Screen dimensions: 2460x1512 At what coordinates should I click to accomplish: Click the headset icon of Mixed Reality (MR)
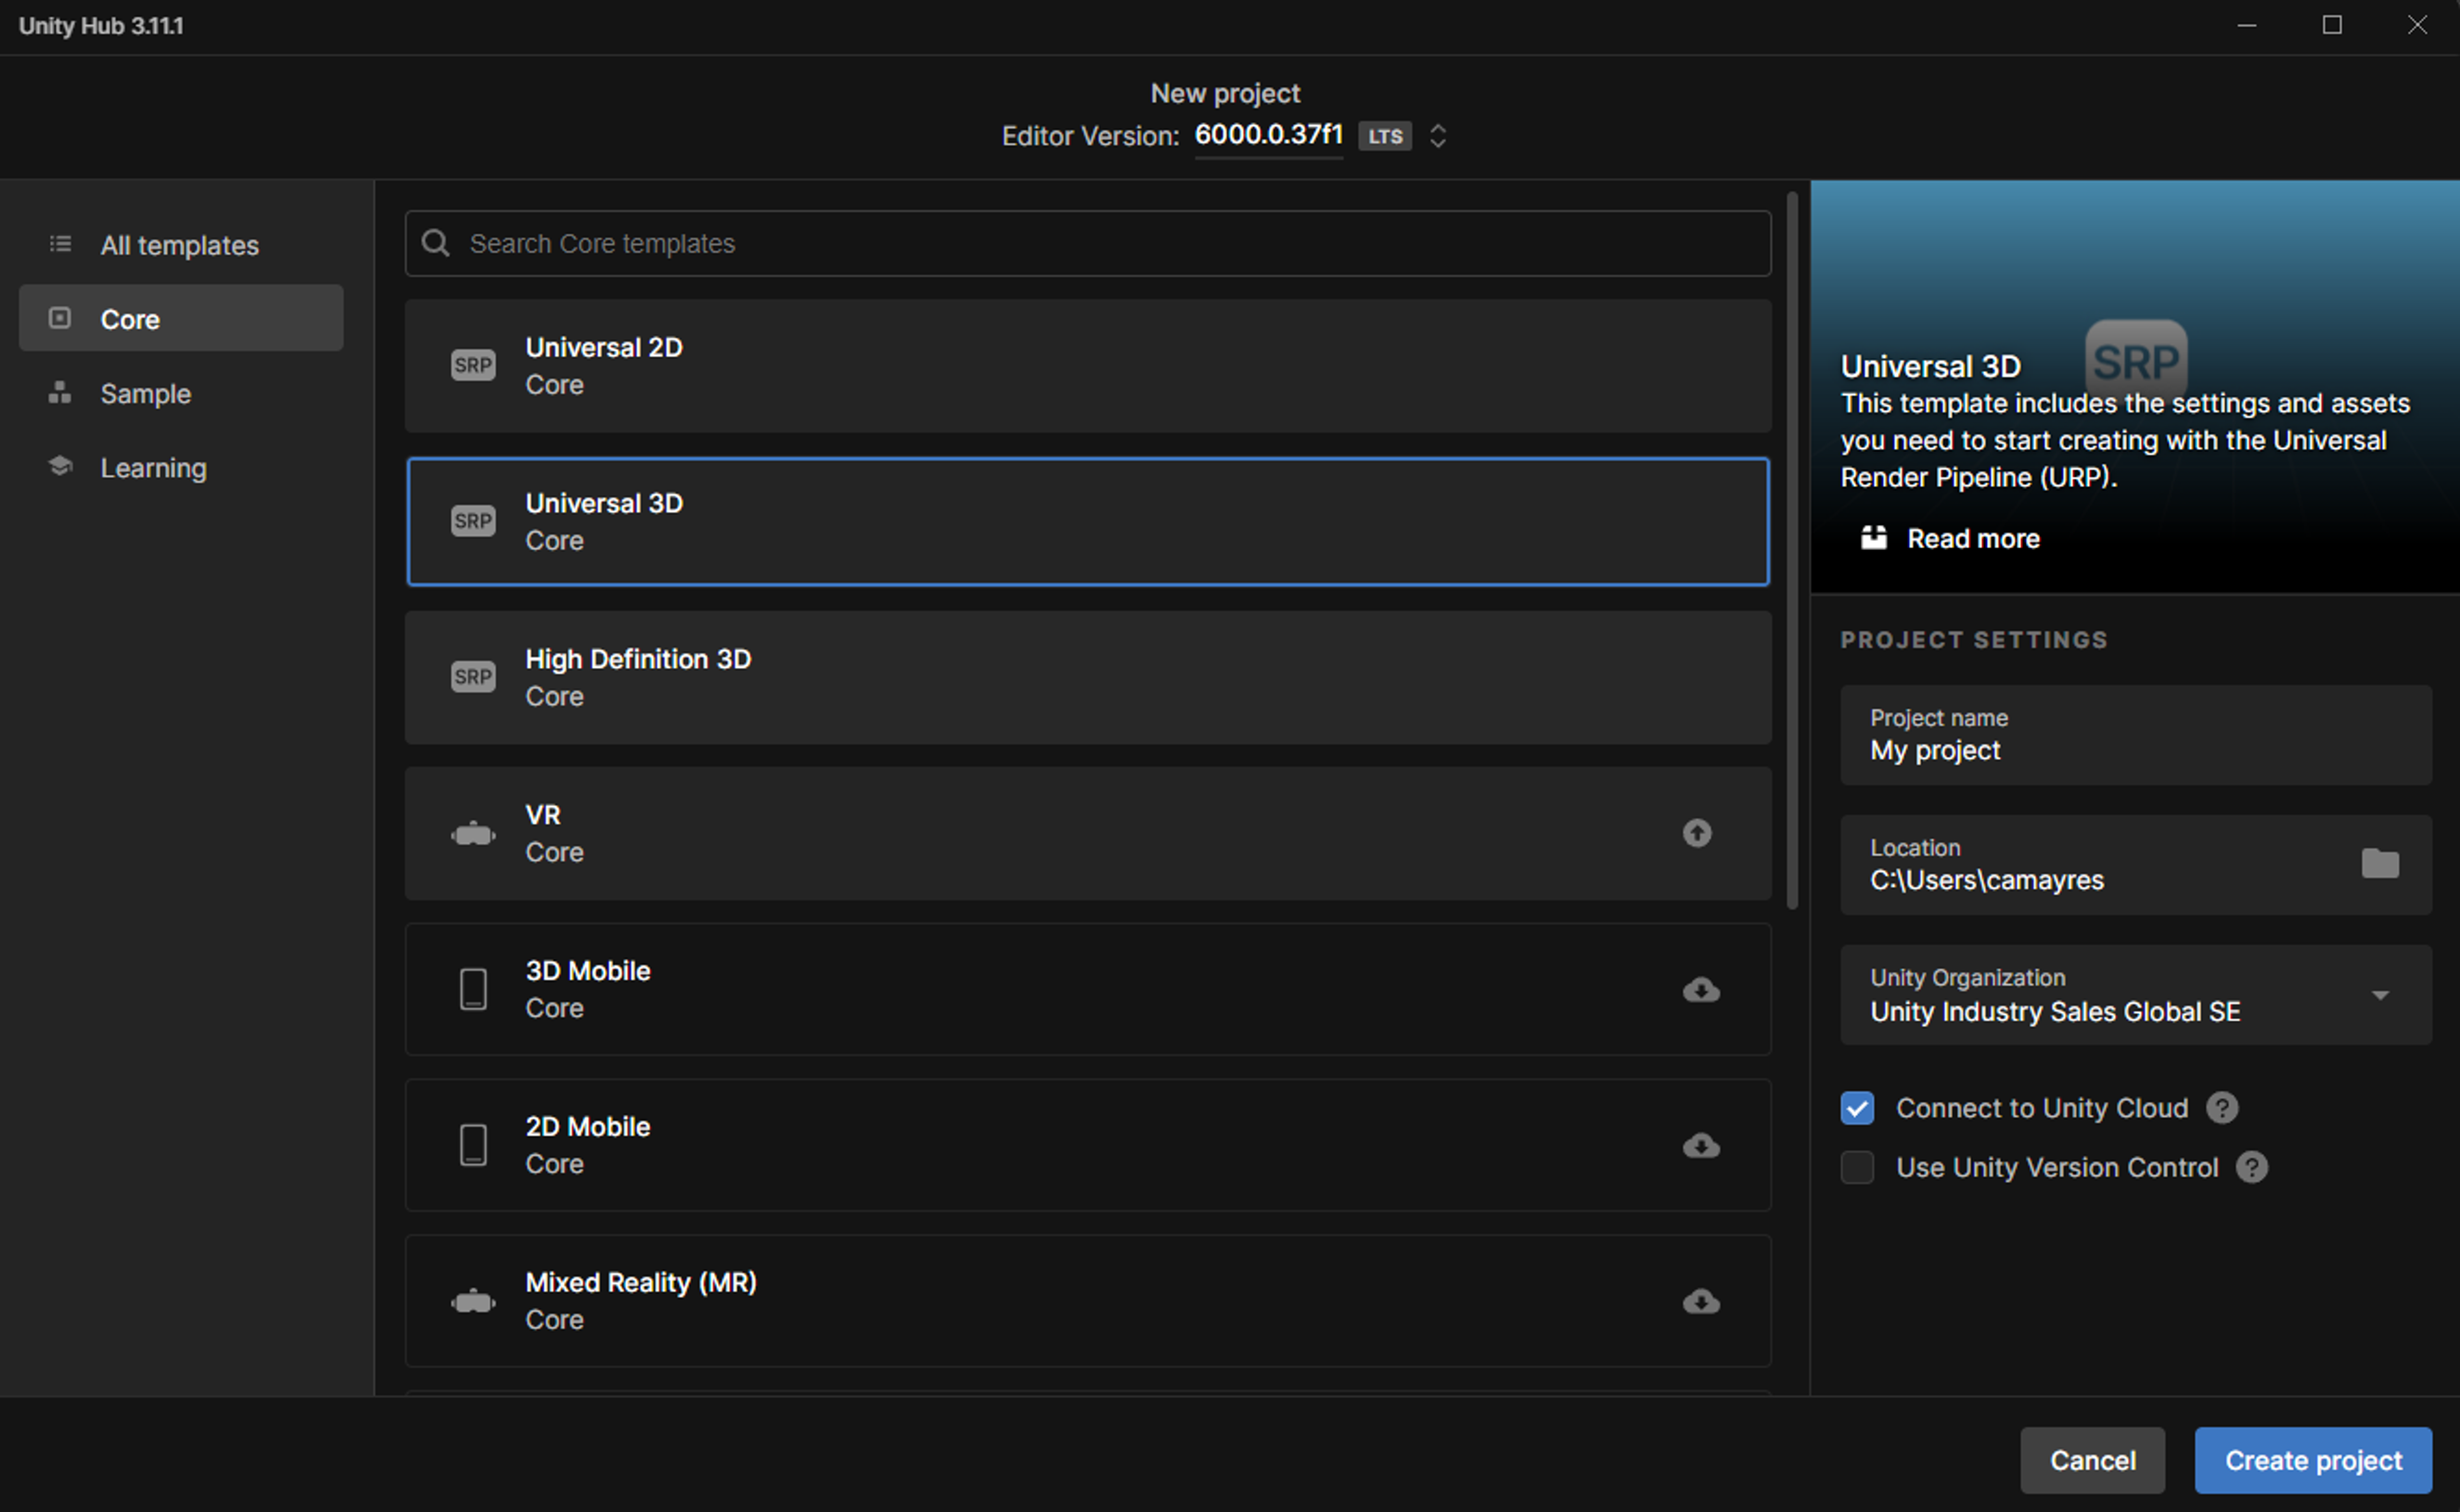pyautogui.click(x=473, y=1301)
